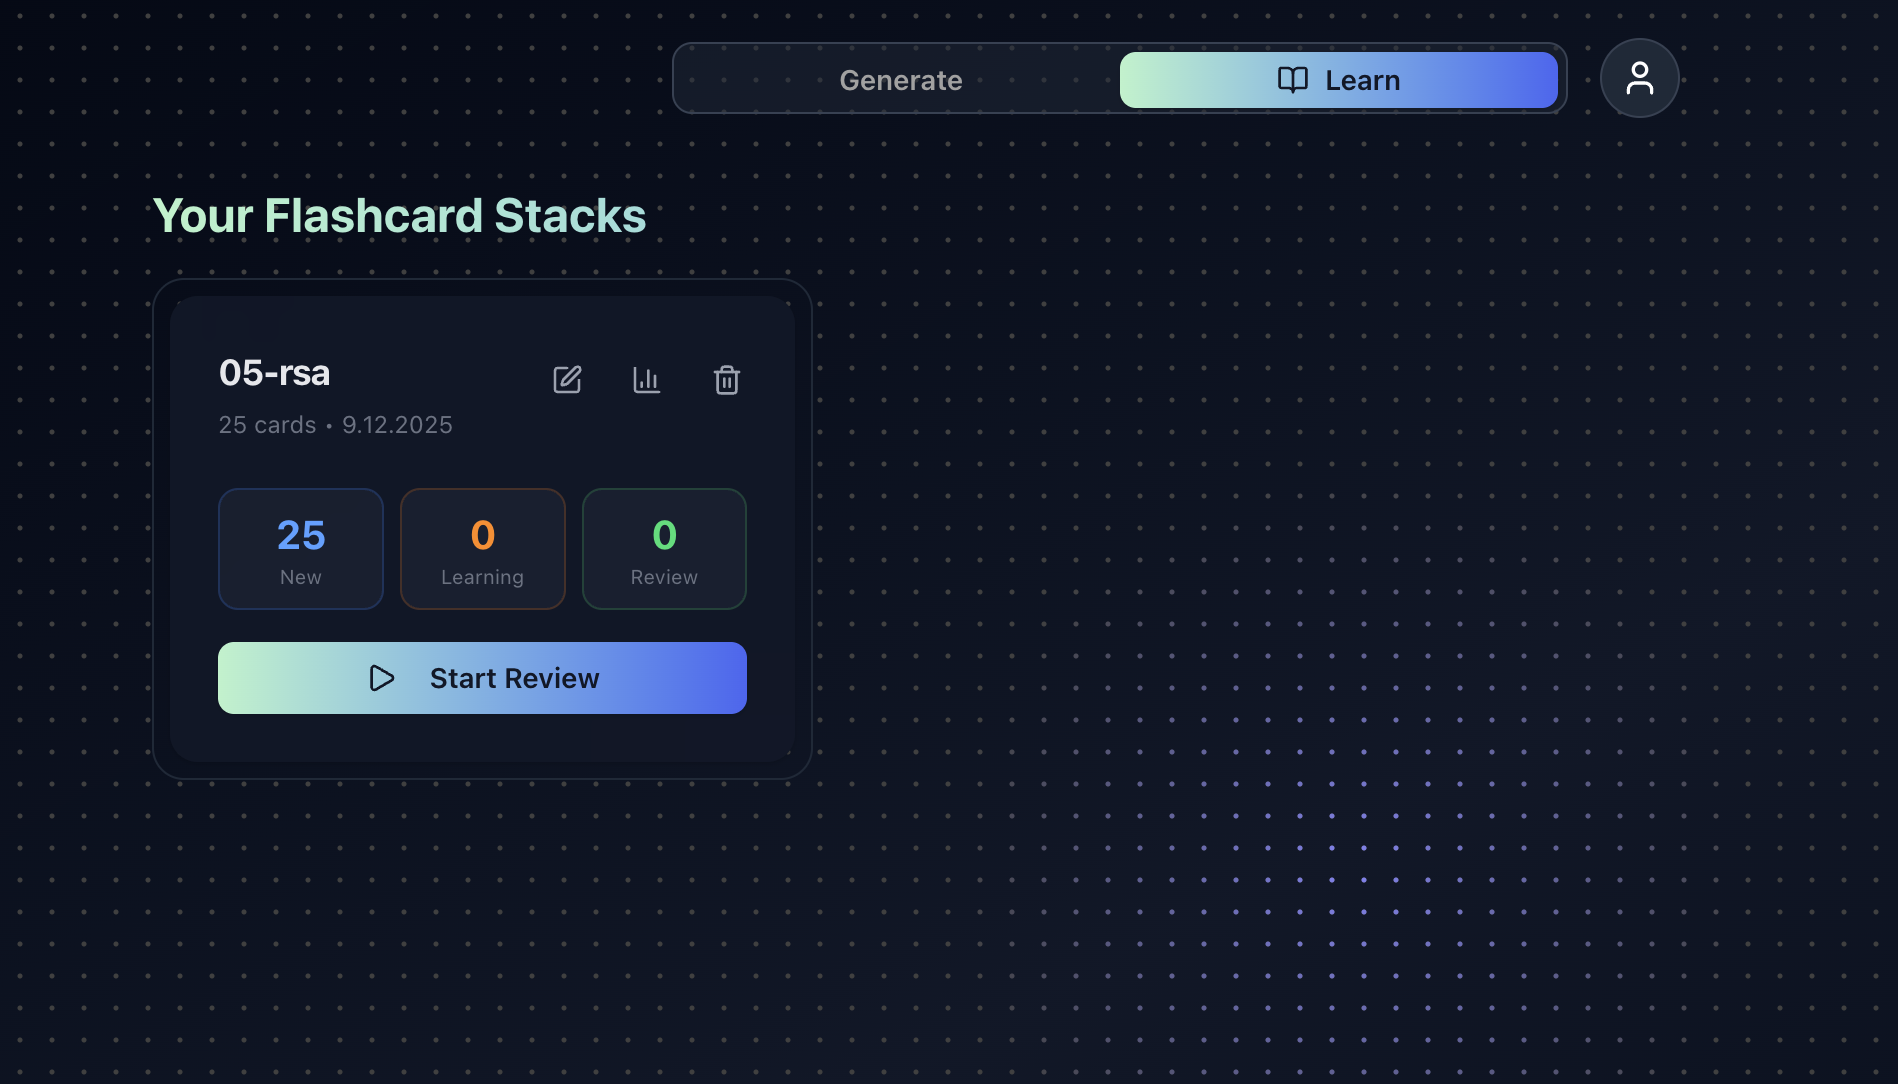Select the 0 Learning counter box
This screenshot has width=1898, height=1084.
click(x=482, y=549)
